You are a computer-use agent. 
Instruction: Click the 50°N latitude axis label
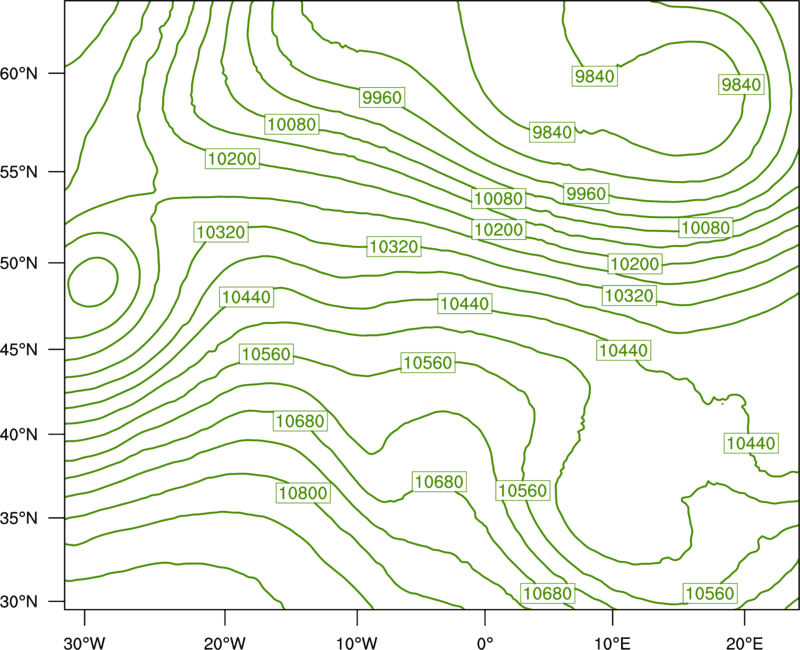tap(19, 263)
